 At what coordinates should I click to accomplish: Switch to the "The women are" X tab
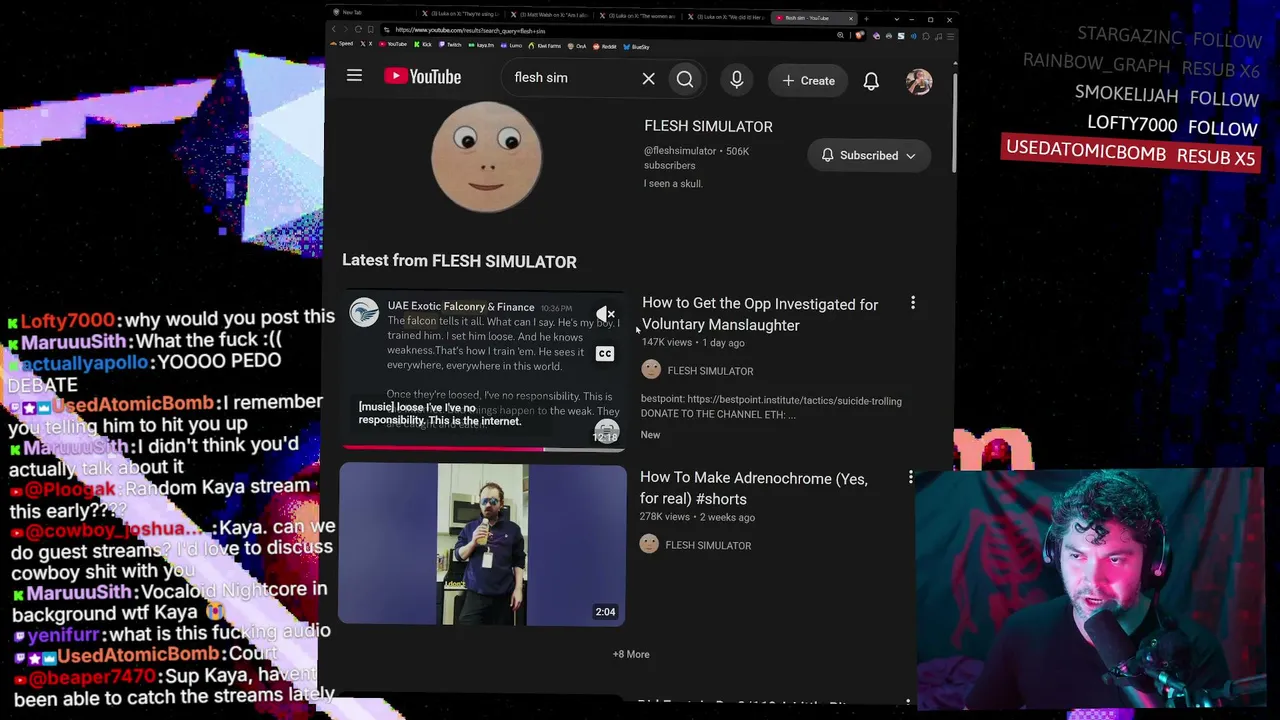(x=635, y=16)
